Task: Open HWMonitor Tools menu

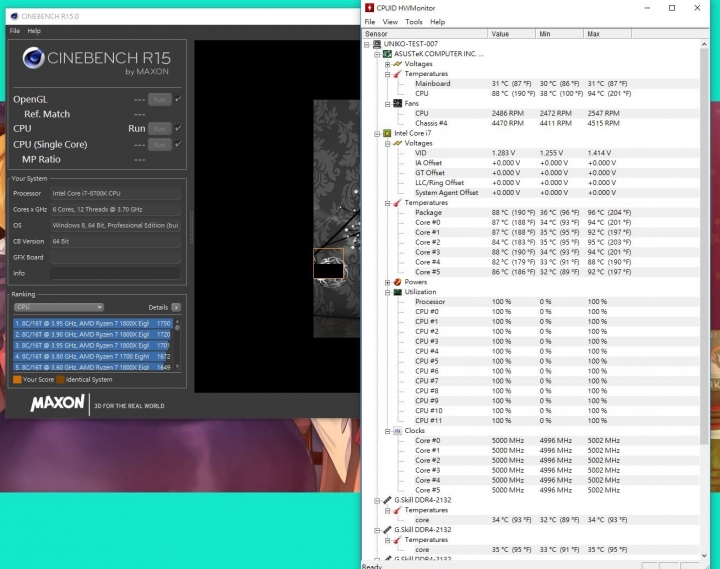Action: pyautogui.click(x=414, y=22)
